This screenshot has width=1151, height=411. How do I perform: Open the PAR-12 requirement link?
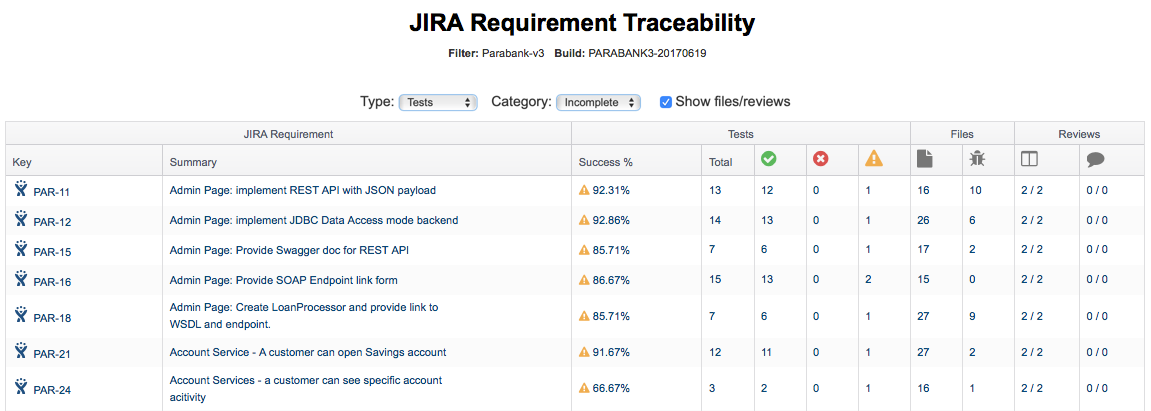point(52,222)
